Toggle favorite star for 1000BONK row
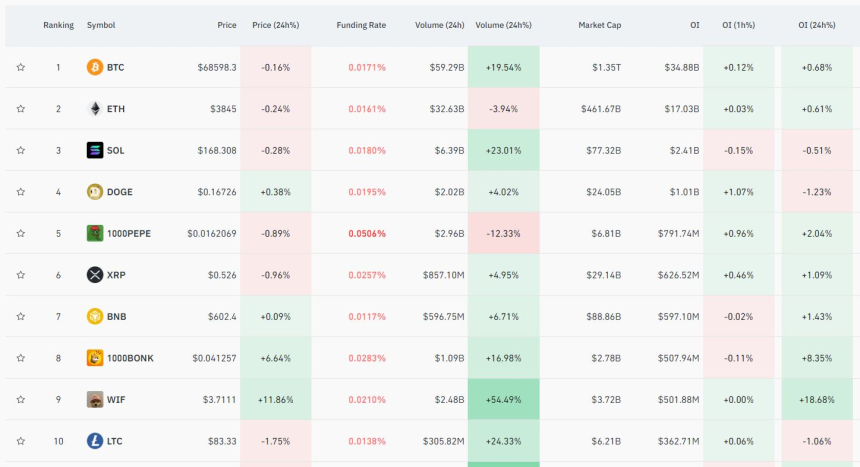860x467 pixels. click(x=20, y=358)
